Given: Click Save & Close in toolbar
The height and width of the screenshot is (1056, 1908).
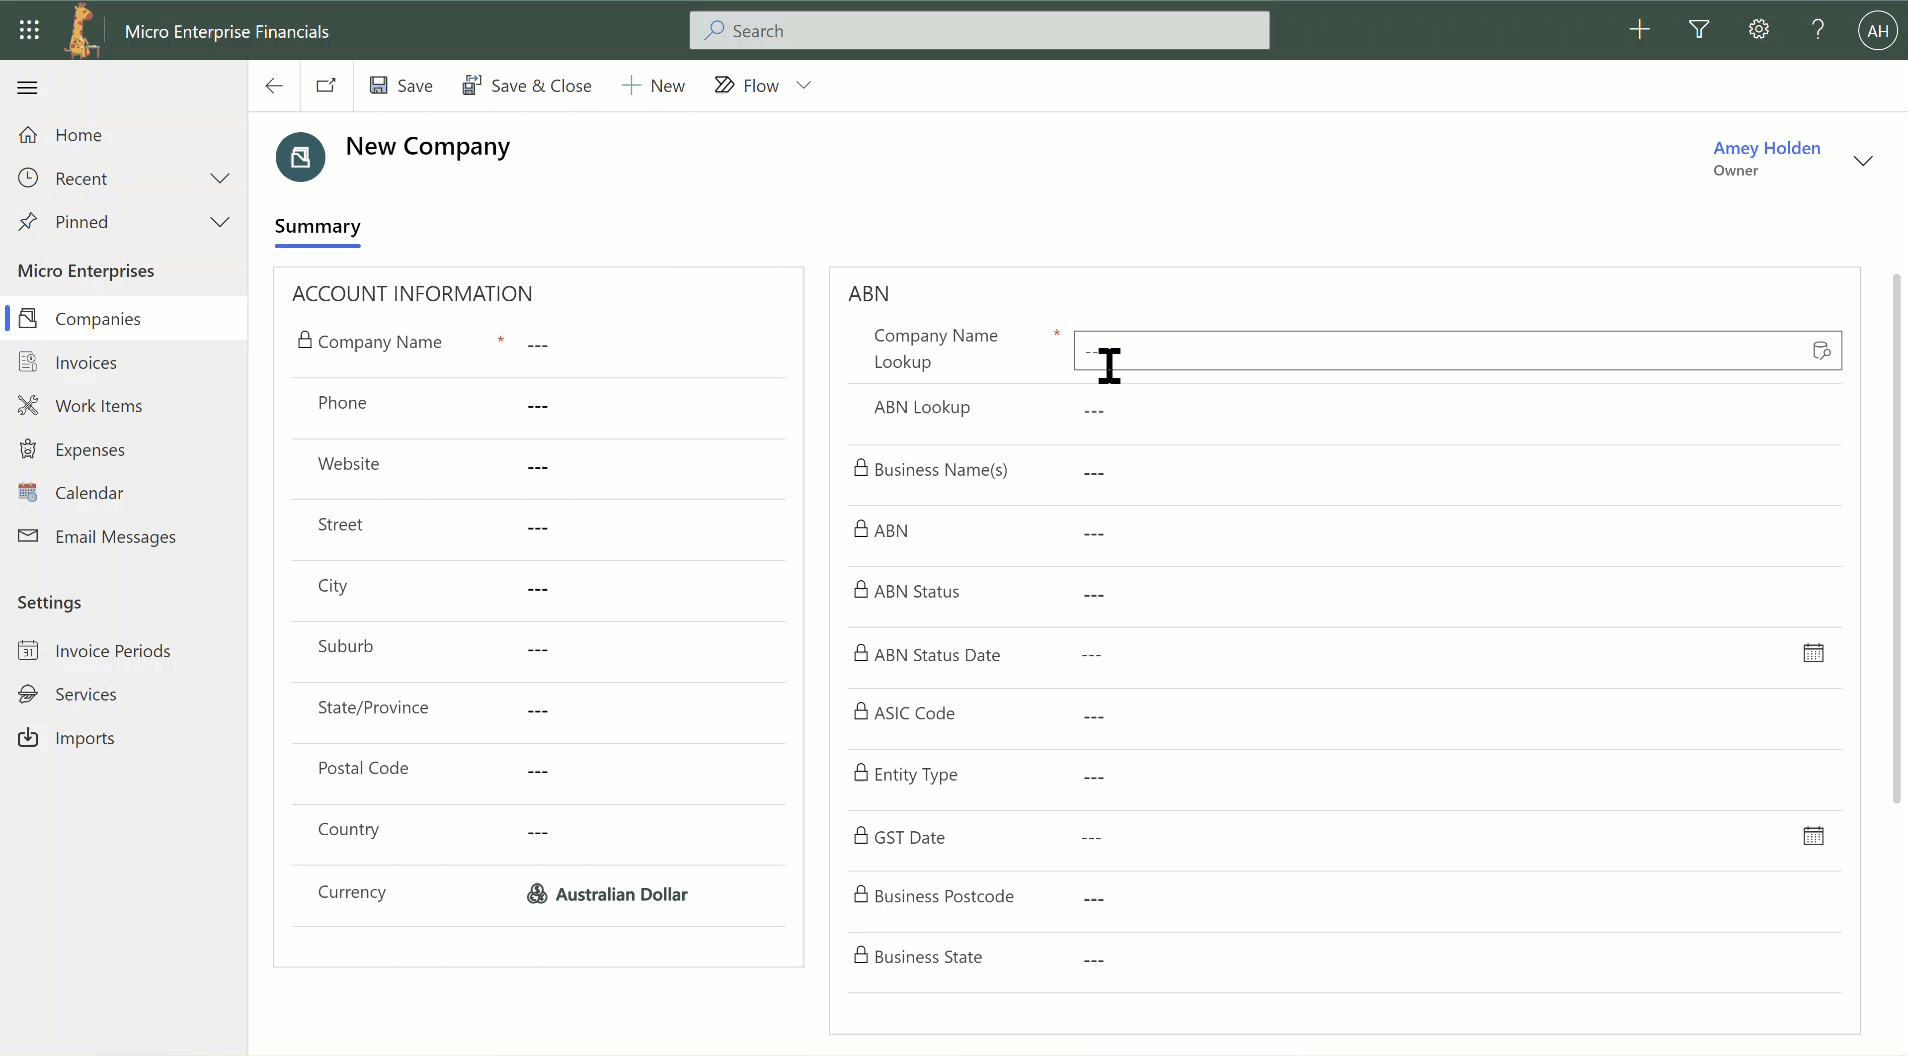Looking at the screenshot, I should tap(527, 86).
